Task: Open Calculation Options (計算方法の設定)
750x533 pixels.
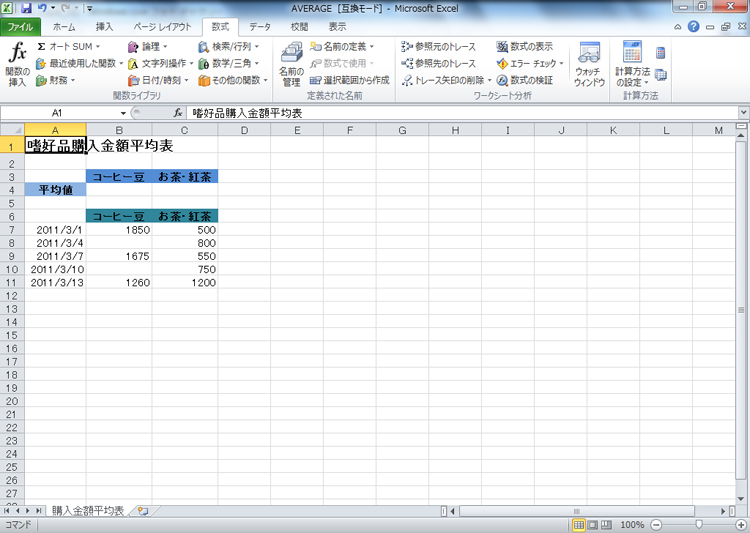Action: pos(632,64)
